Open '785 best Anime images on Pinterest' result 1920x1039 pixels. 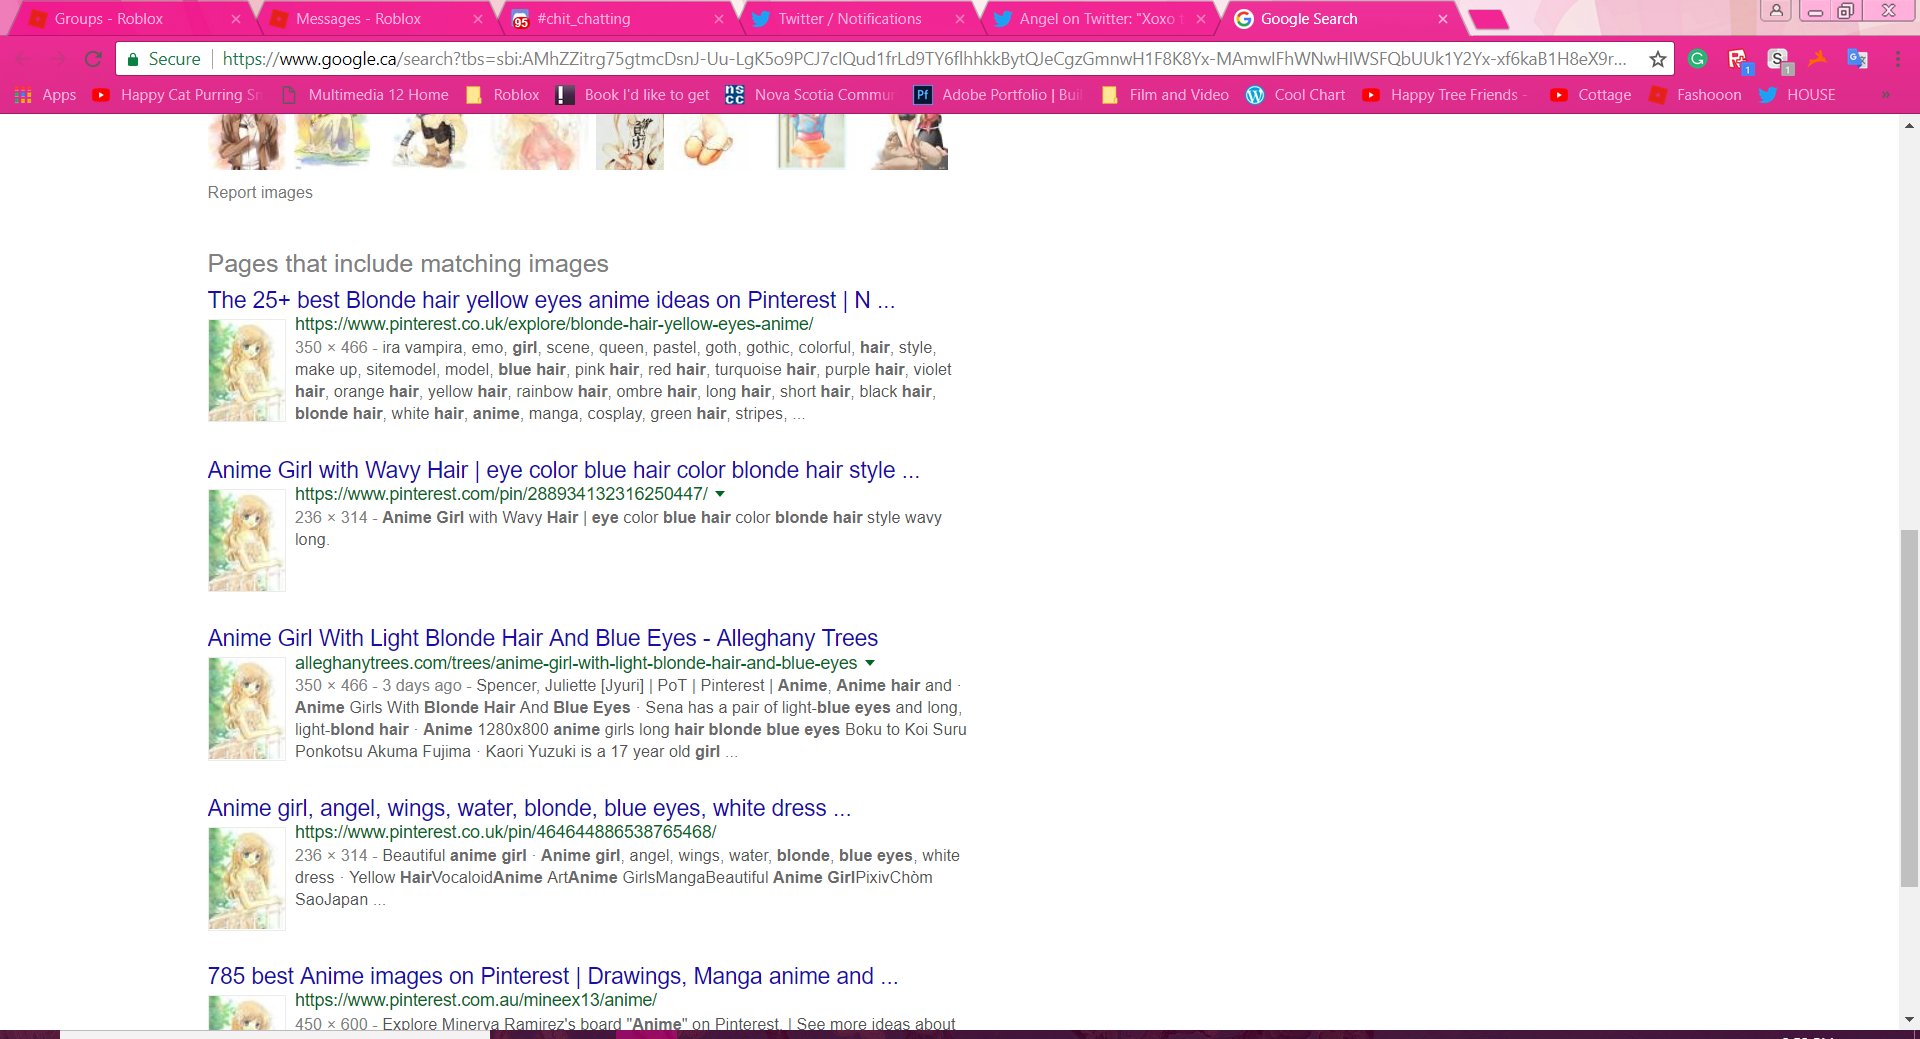point(553,976)
